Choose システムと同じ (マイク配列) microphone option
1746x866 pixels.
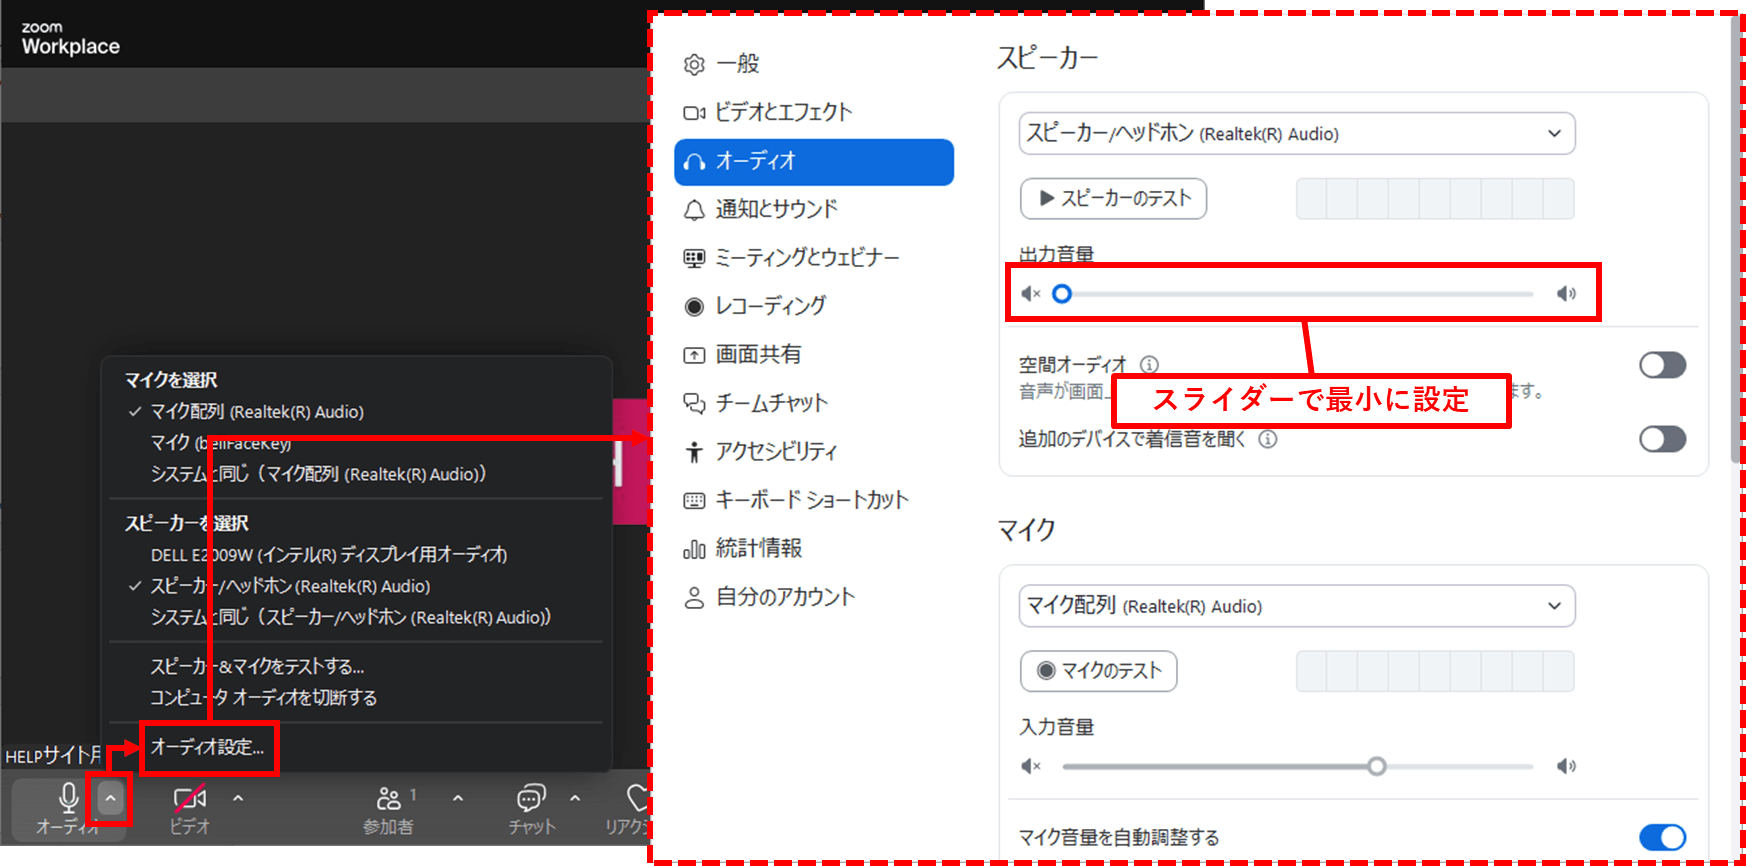[x=318, y=474]
